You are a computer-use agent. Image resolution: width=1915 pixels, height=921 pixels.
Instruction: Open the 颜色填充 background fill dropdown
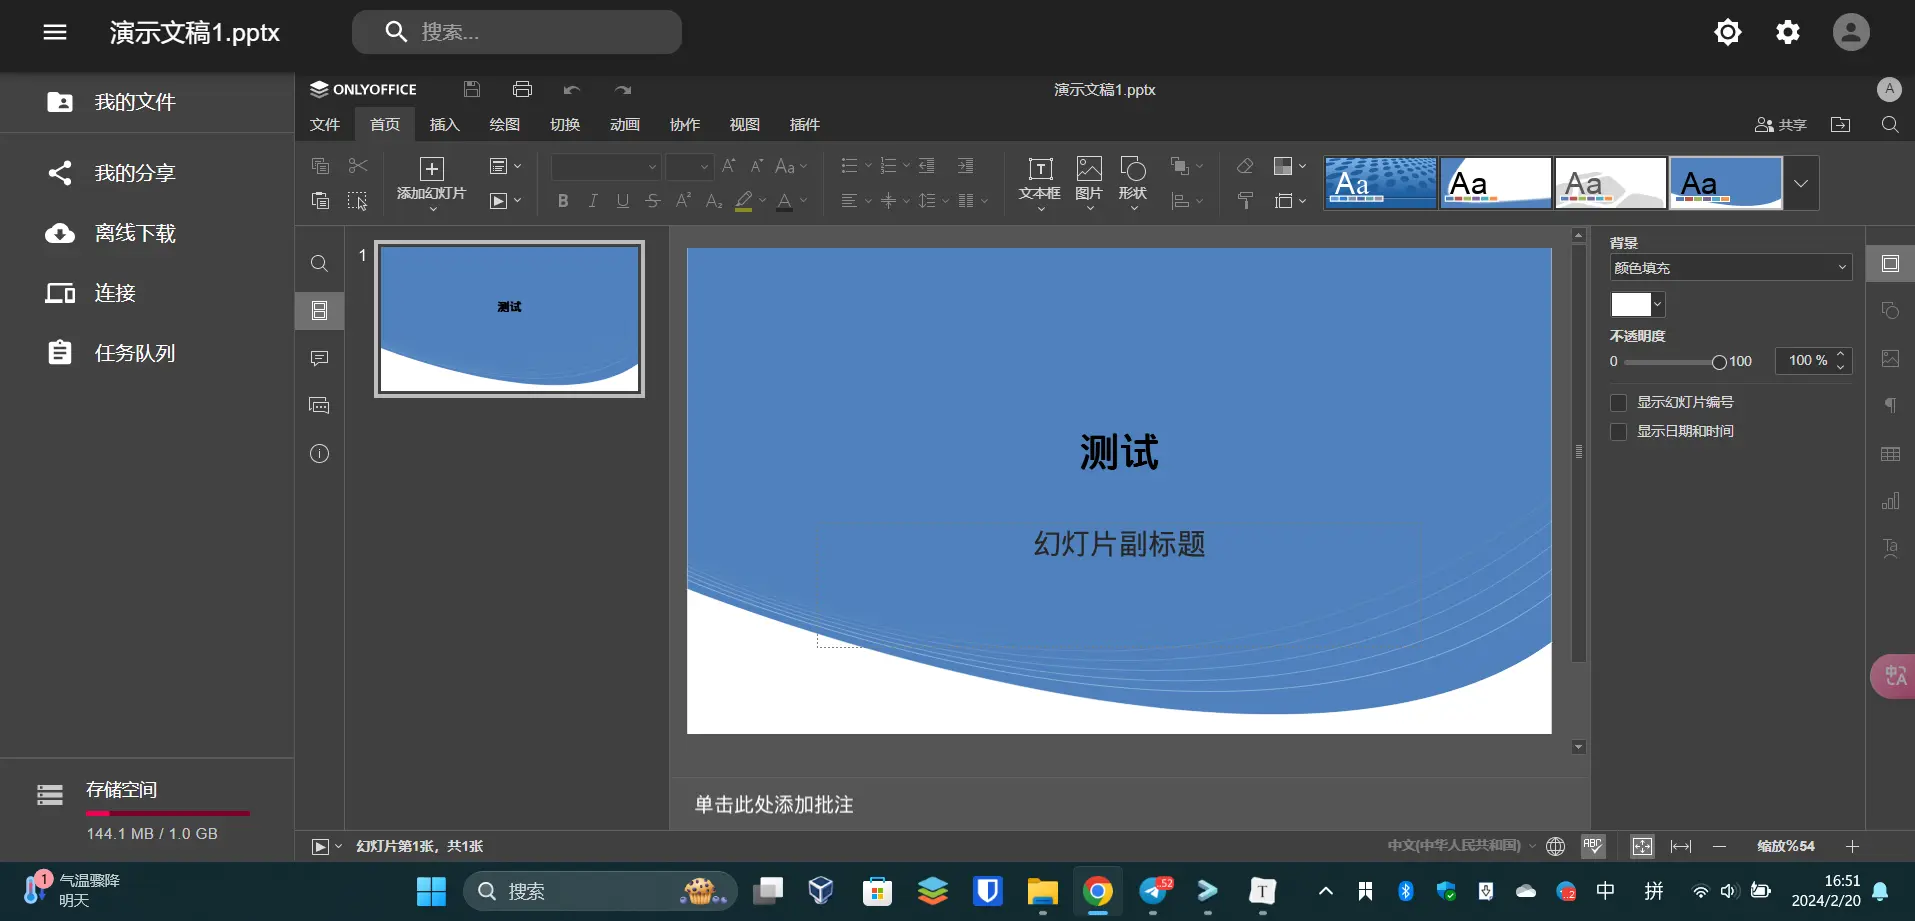1730,268
